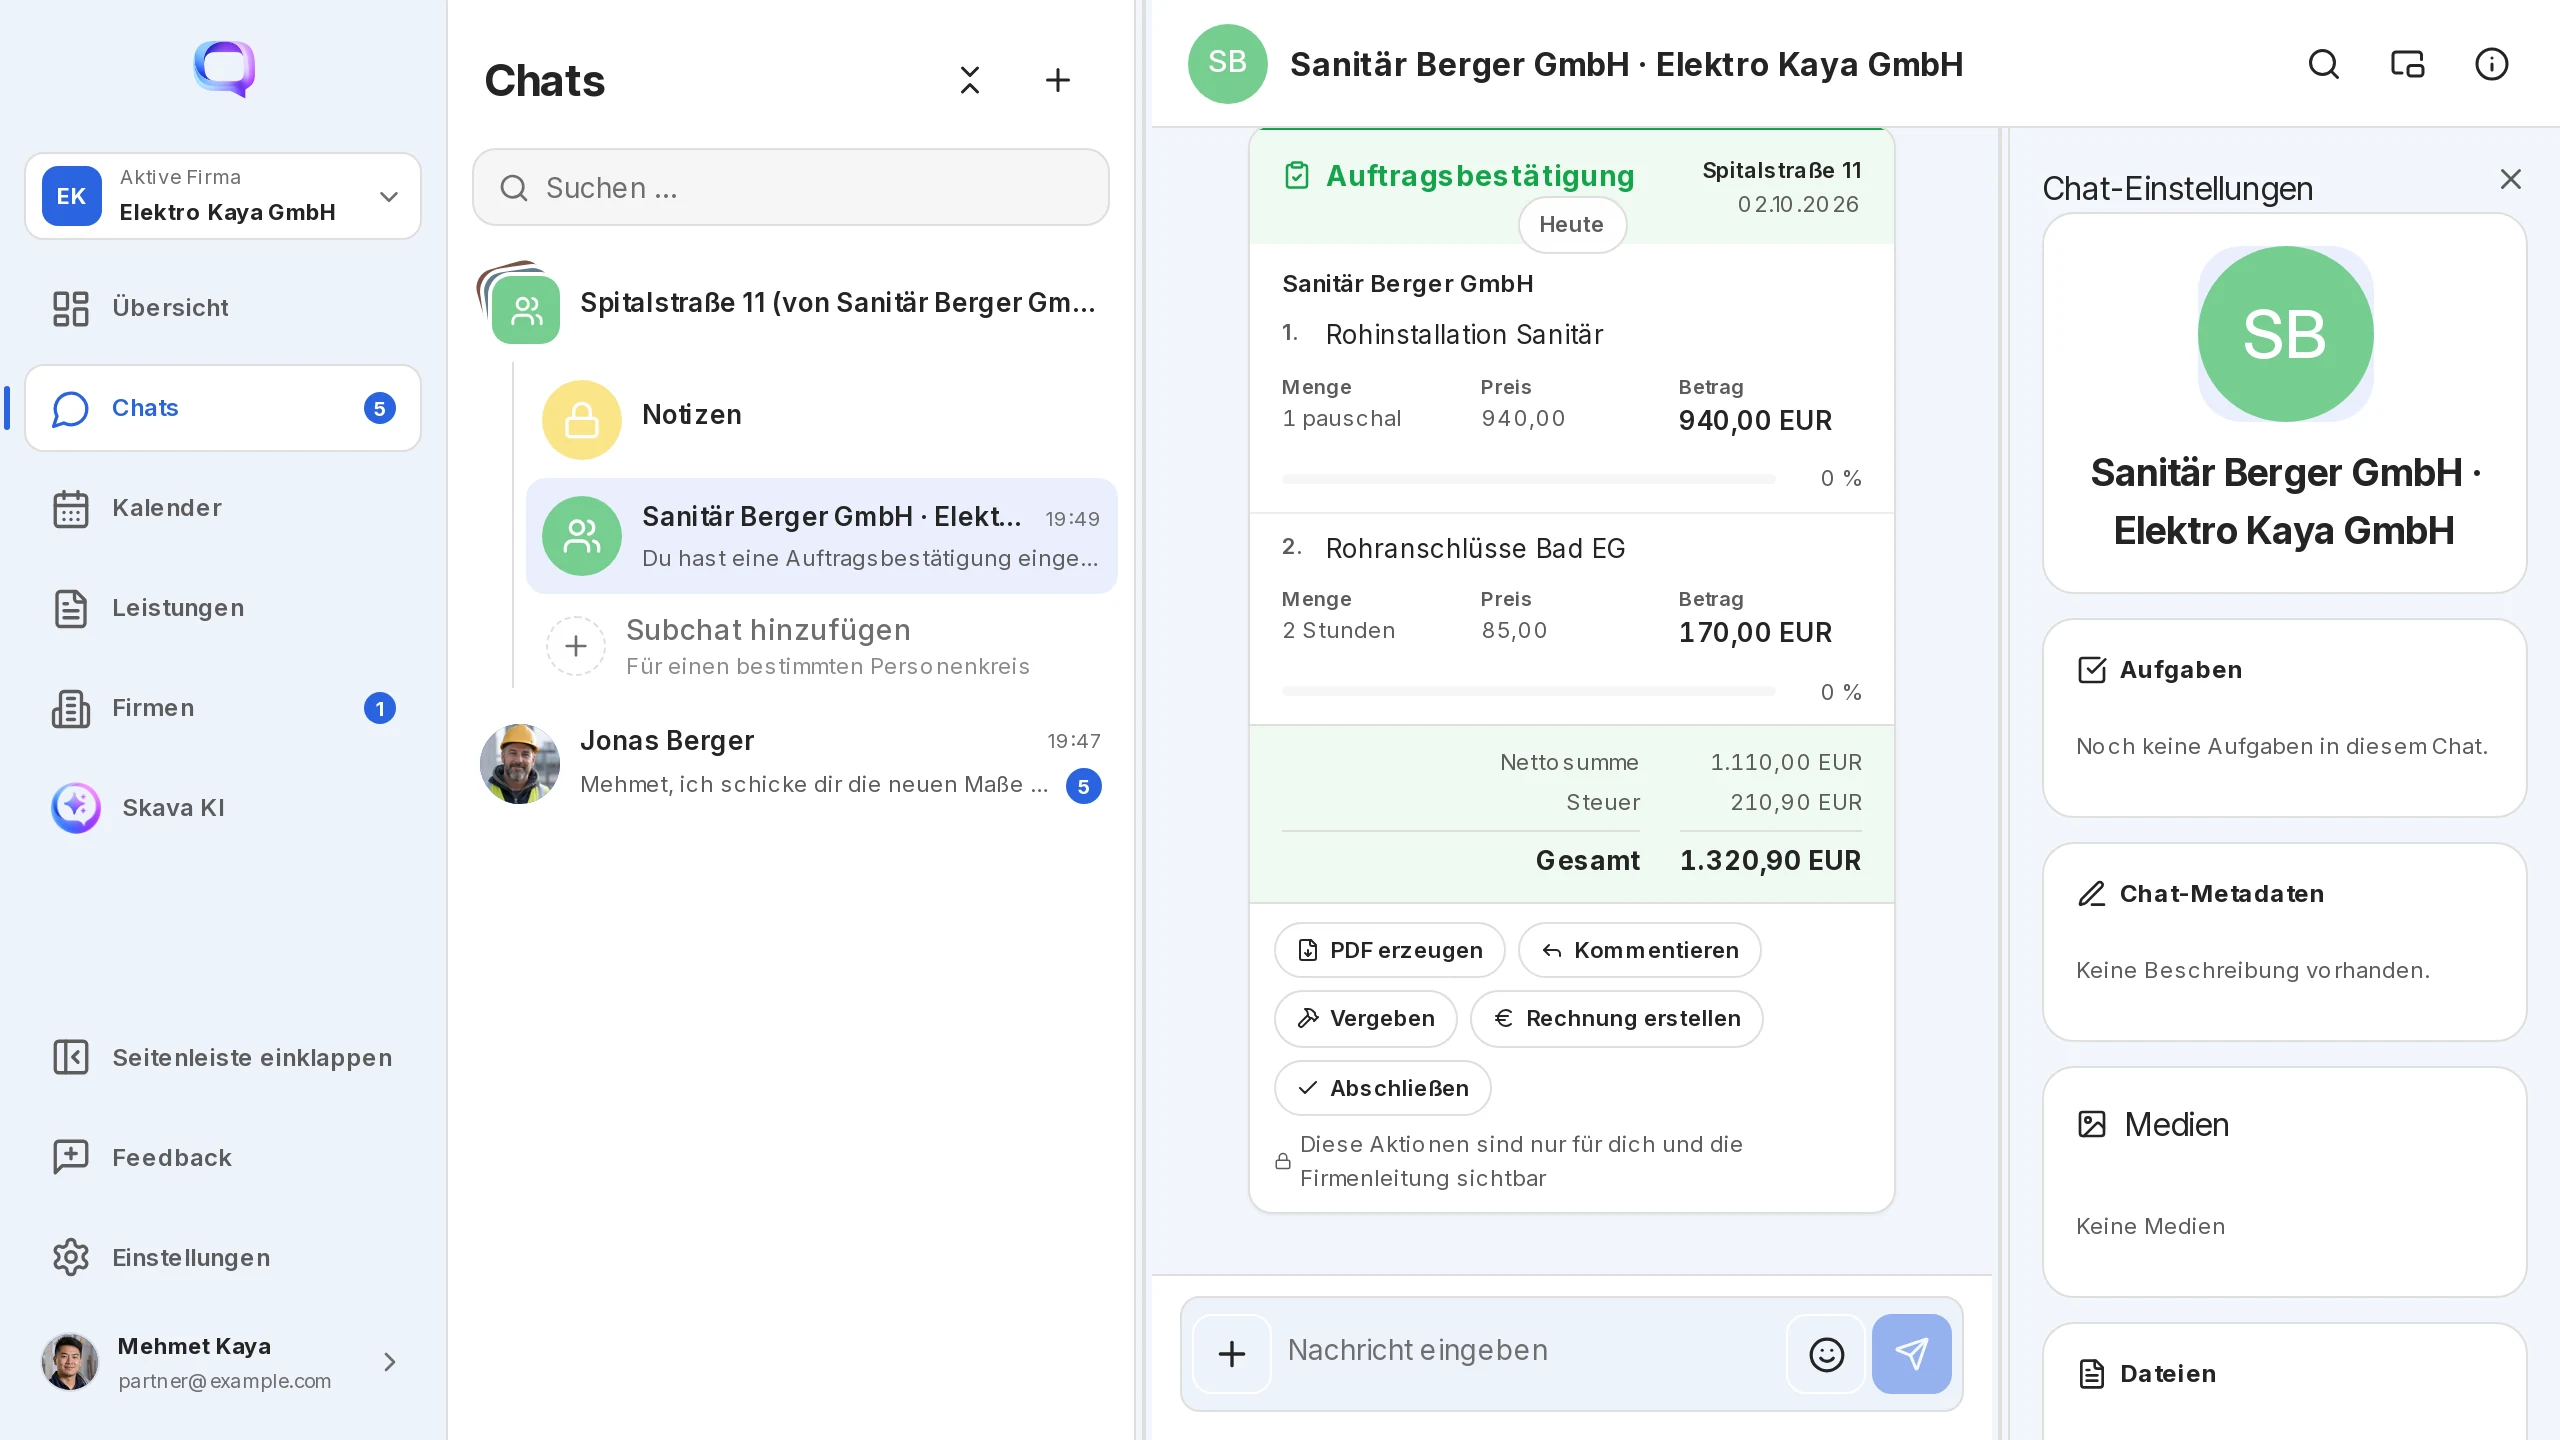Open the emoji picker

coord(1827,1354)
